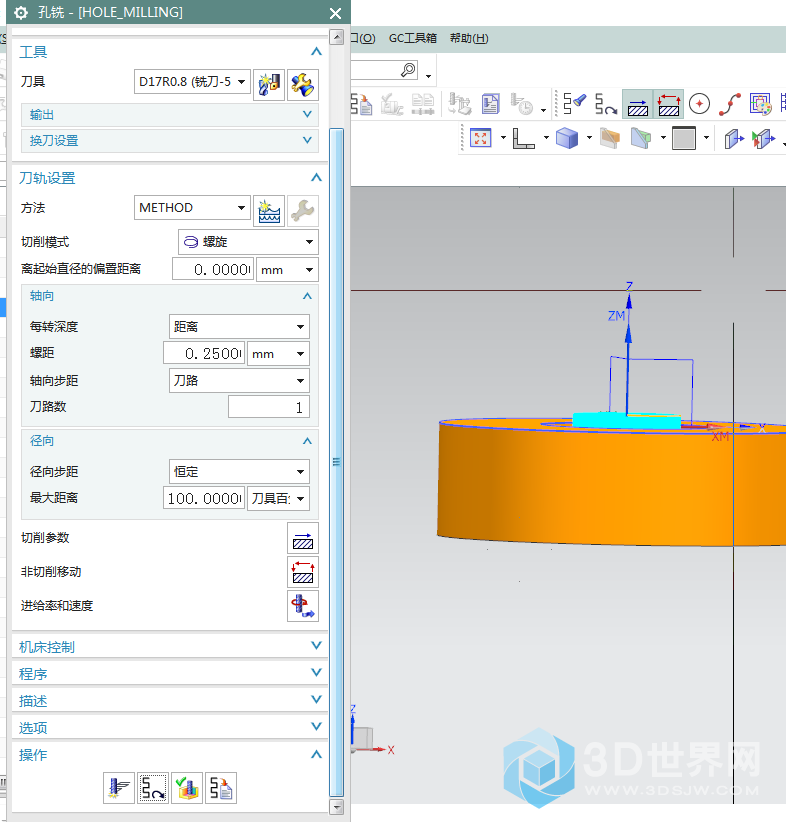Click the create new tool icon

(x=269, y=84)
